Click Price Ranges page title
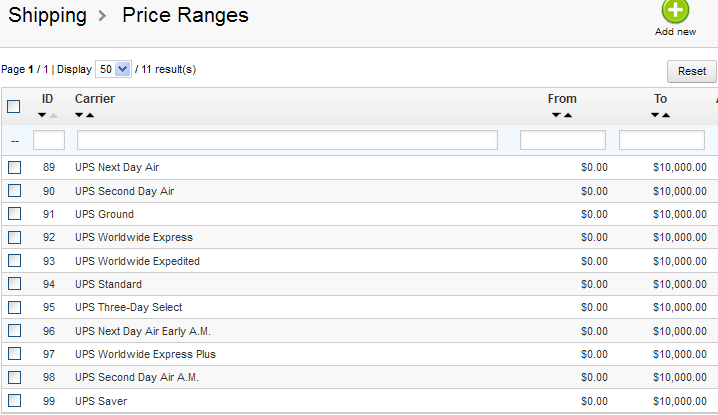Image resolution: width=718 pixels, height=415 pixels. (185, 15)
